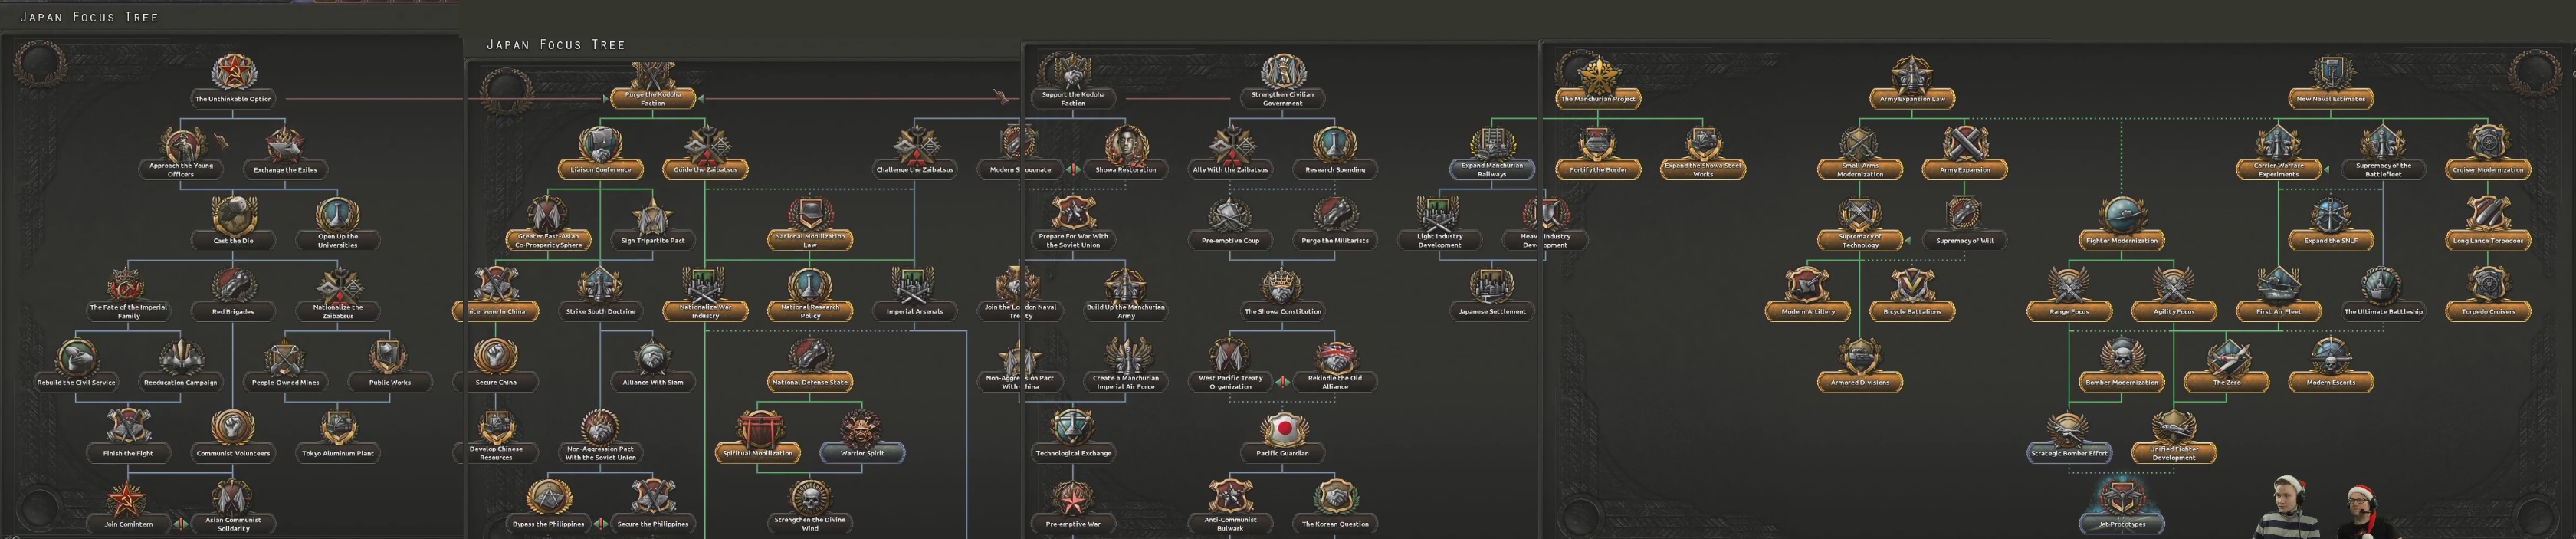Choose National Mobilization Law focus

pos(810,225)
